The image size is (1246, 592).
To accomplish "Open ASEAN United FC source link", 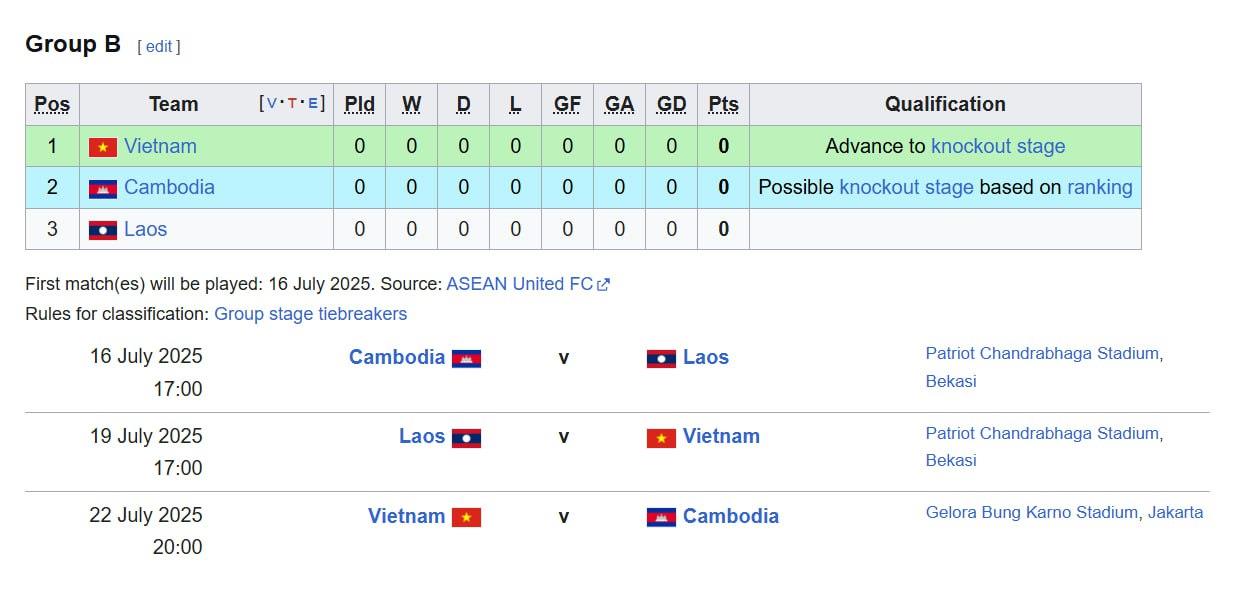I will click(519, 284).
